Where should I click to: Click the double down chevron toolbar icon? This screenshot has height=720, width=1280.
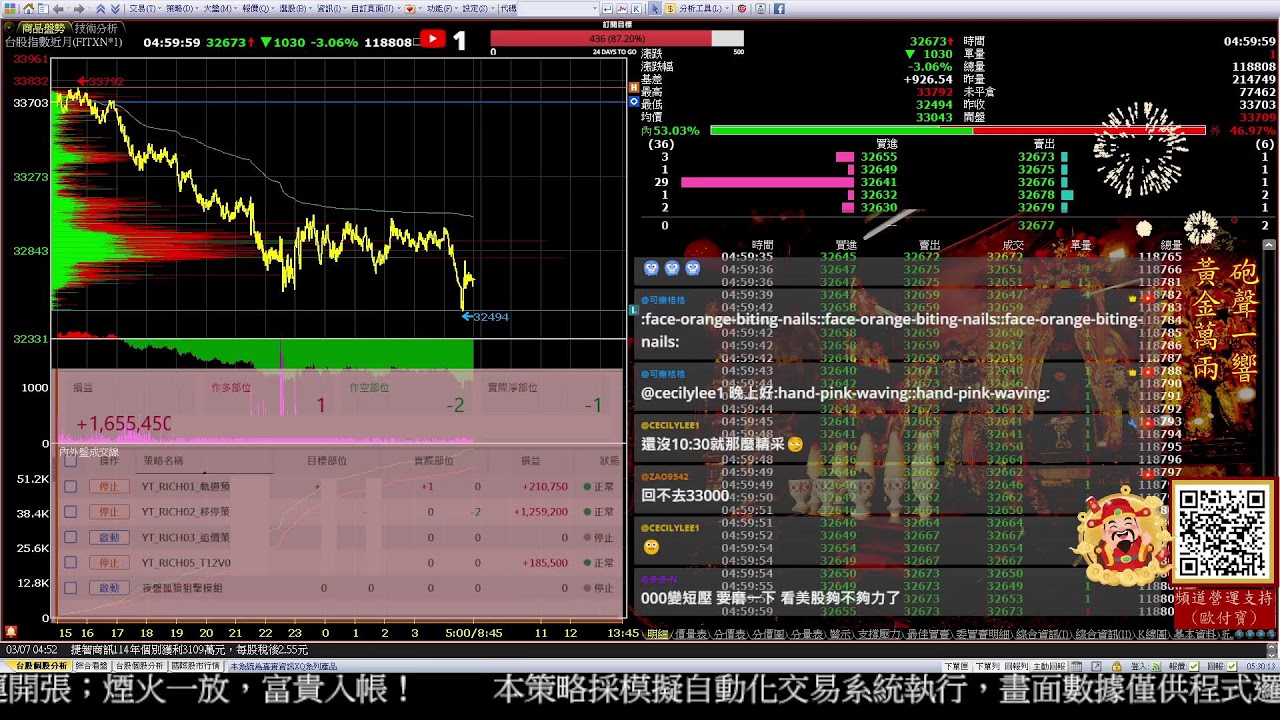[x=115, y=8]
